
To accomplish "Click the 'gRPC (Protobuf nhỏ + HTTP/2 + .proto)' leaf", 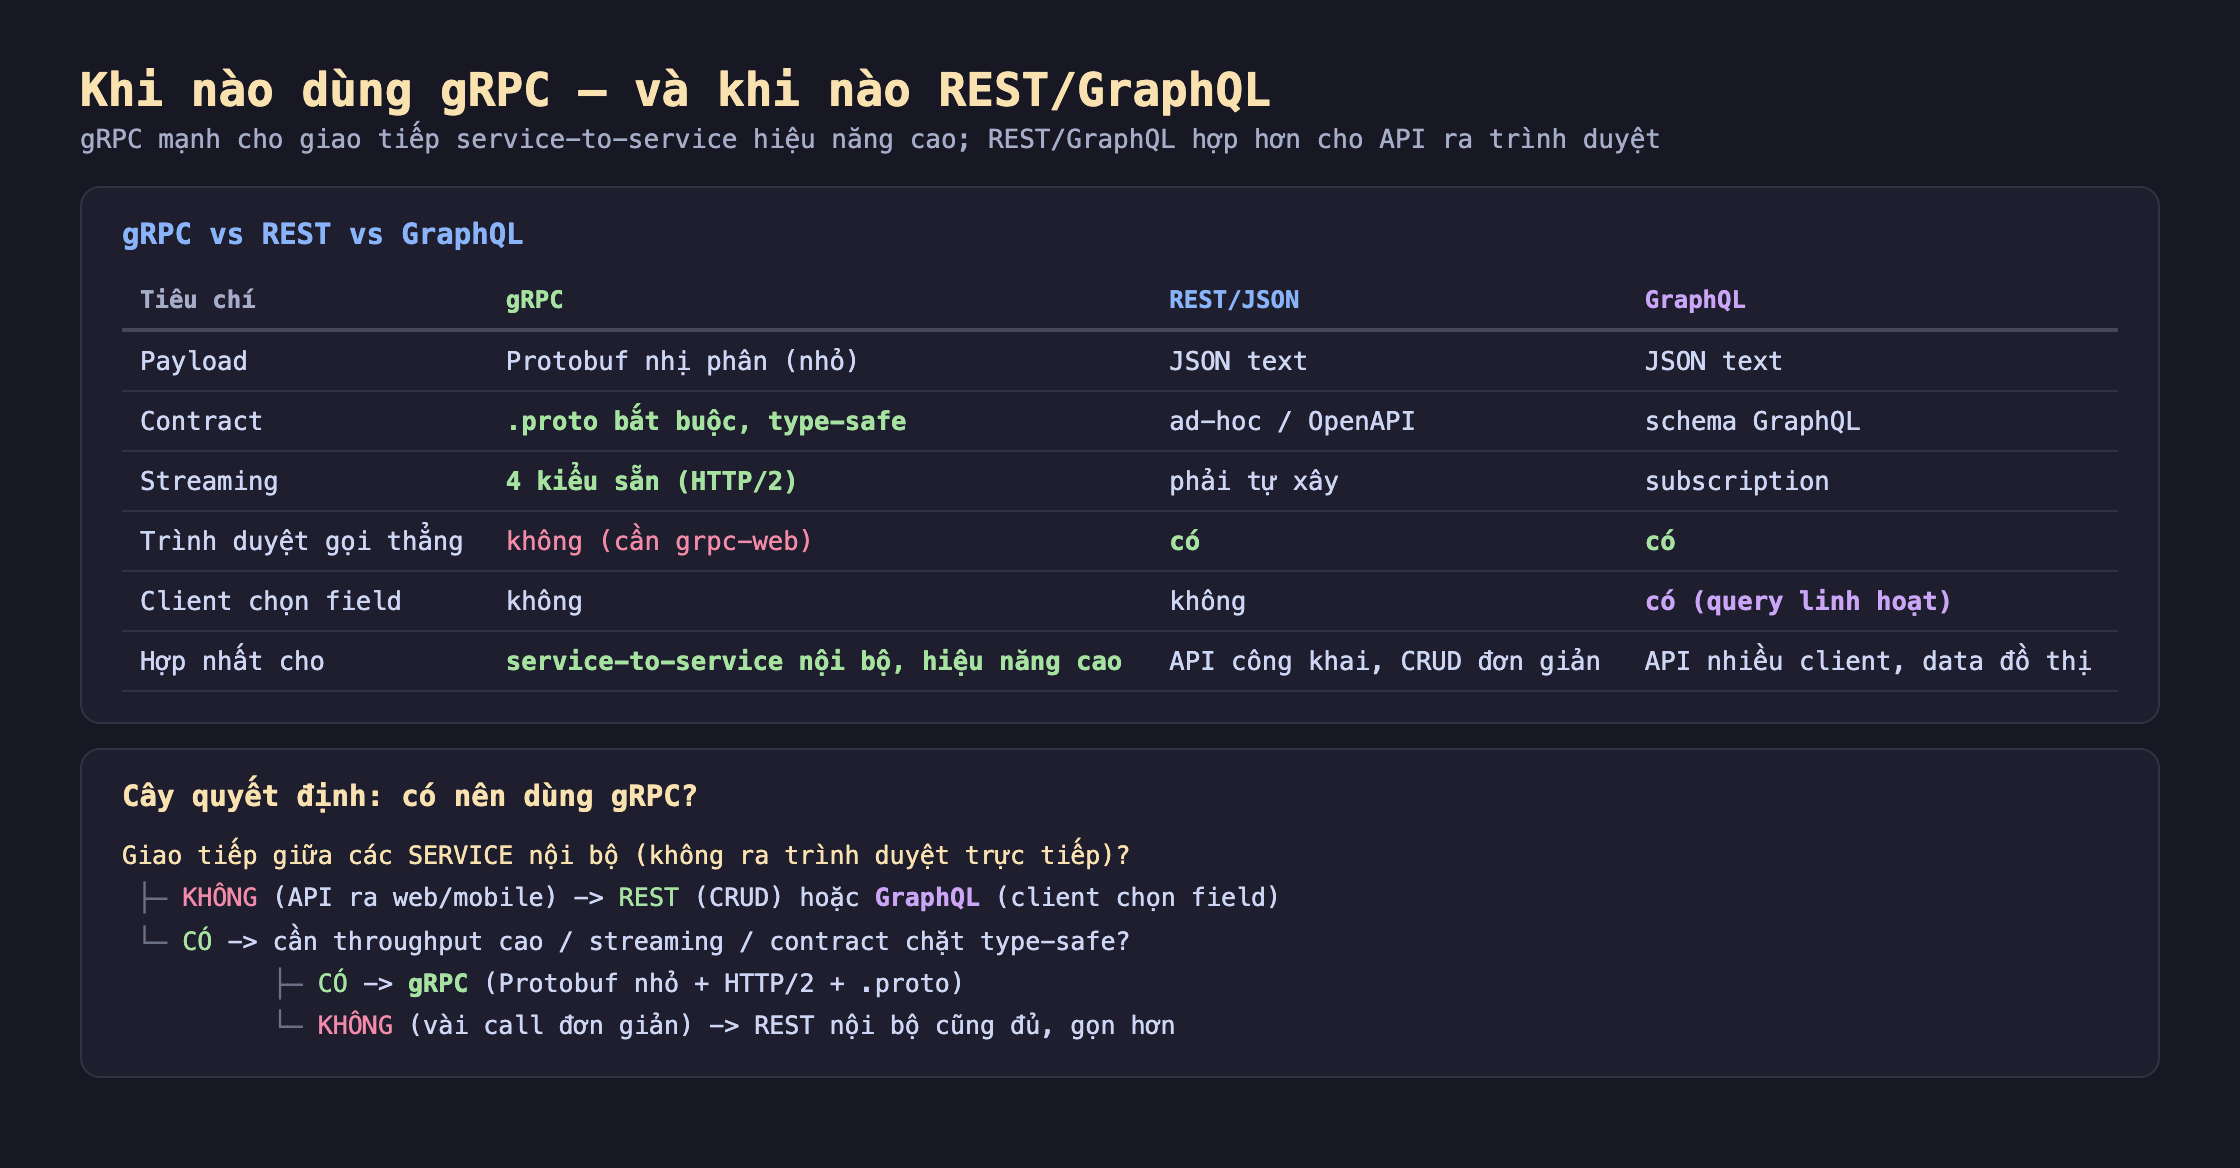I will [686, 983].
